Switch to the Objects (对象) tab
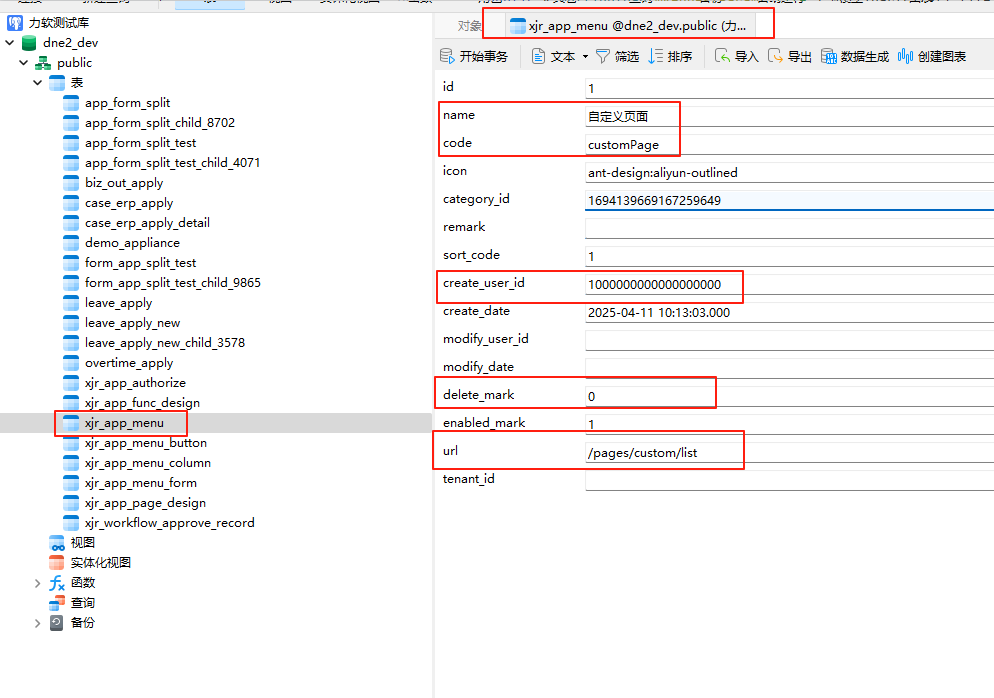 pos(469,26)
